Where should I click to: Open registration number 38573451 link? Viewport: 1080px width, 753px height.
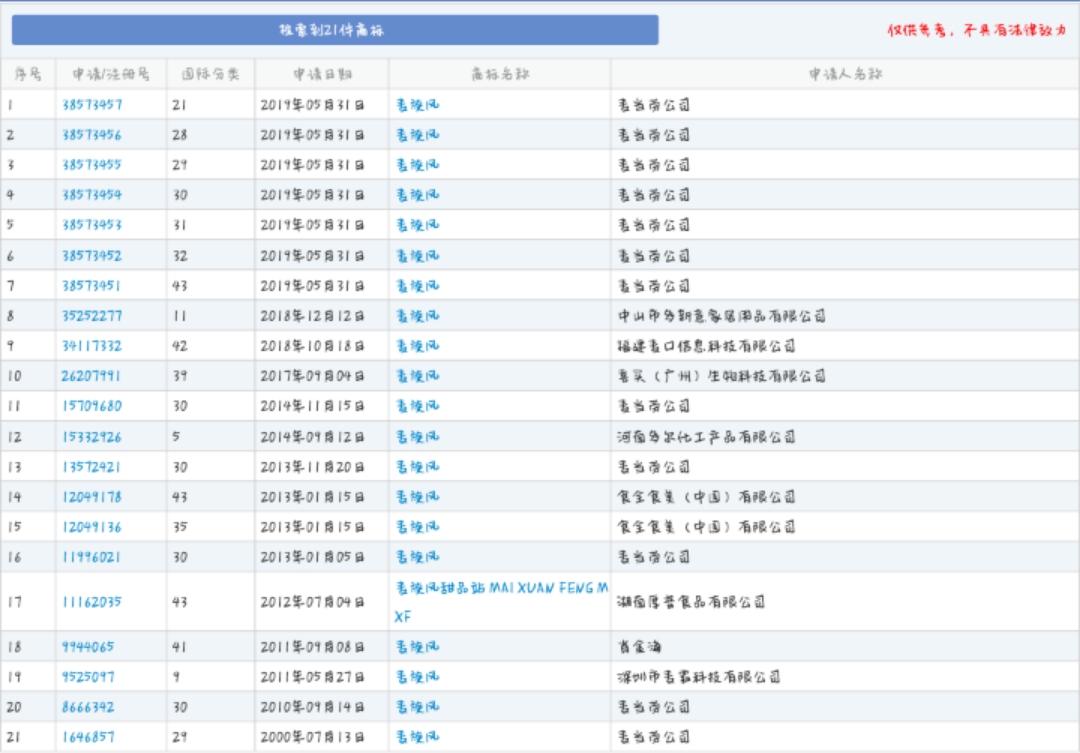point(92,286)
